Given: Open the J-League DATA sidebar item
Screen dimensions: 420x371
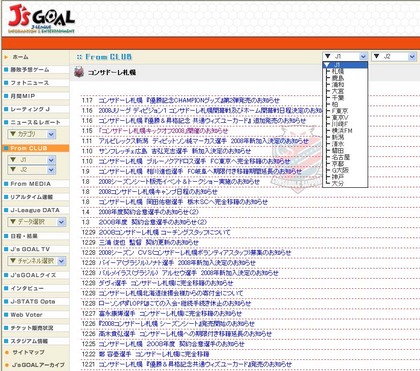Looking at the screenshot, I should (x=35, y=210).
